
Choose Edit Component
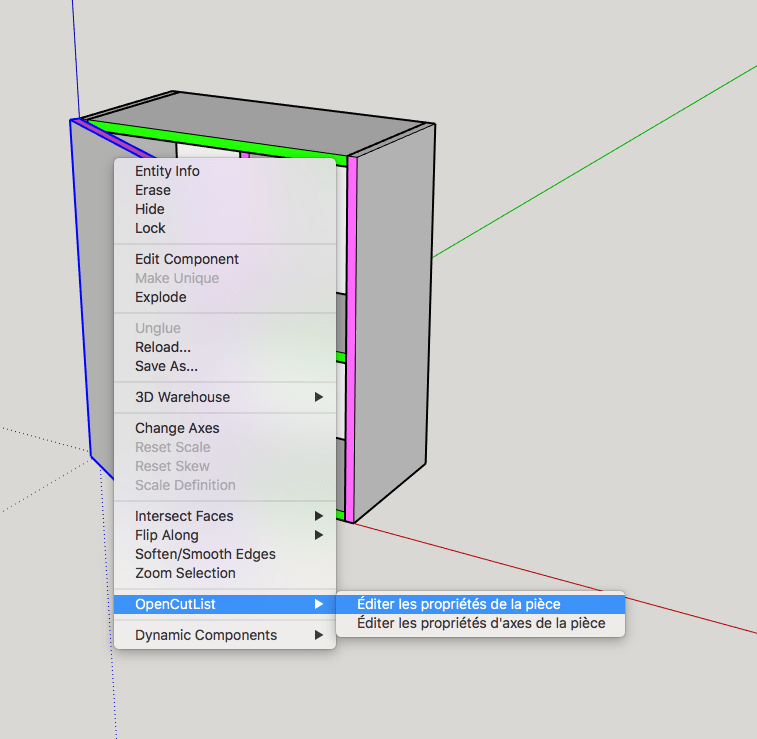[x=224, y=259]
